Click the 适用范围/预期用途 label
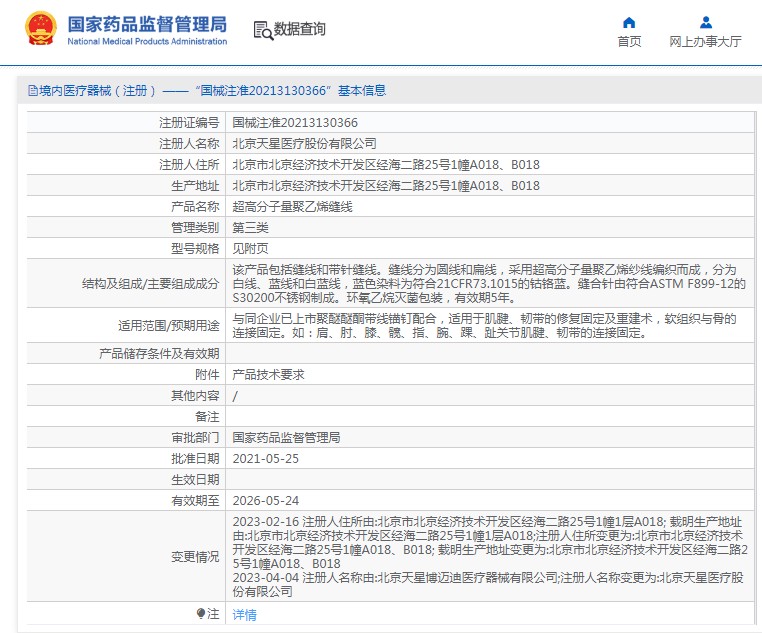The width and height of the screenshot is (762, 633). click(169, 325)
